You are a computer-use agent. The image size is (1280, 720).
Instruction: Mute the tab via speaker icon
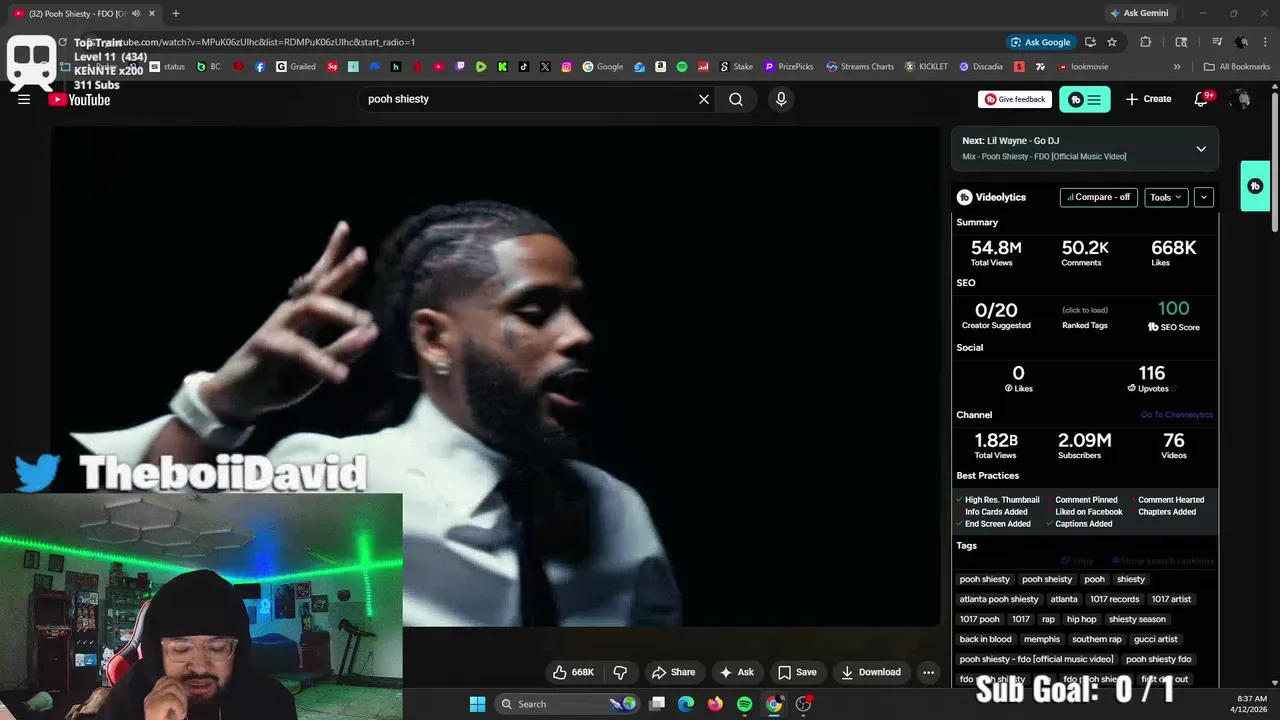point(136,13)
